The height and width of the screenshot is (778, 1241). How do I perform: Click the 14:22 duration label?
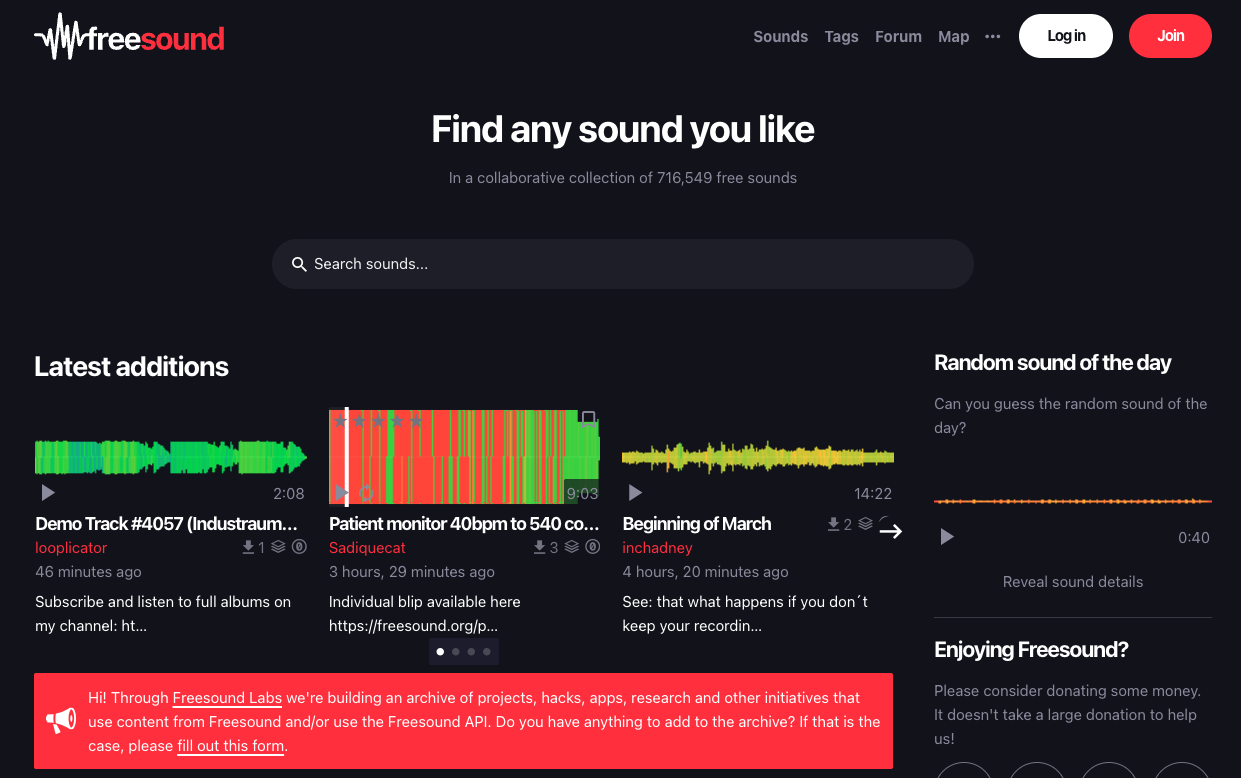873,493
